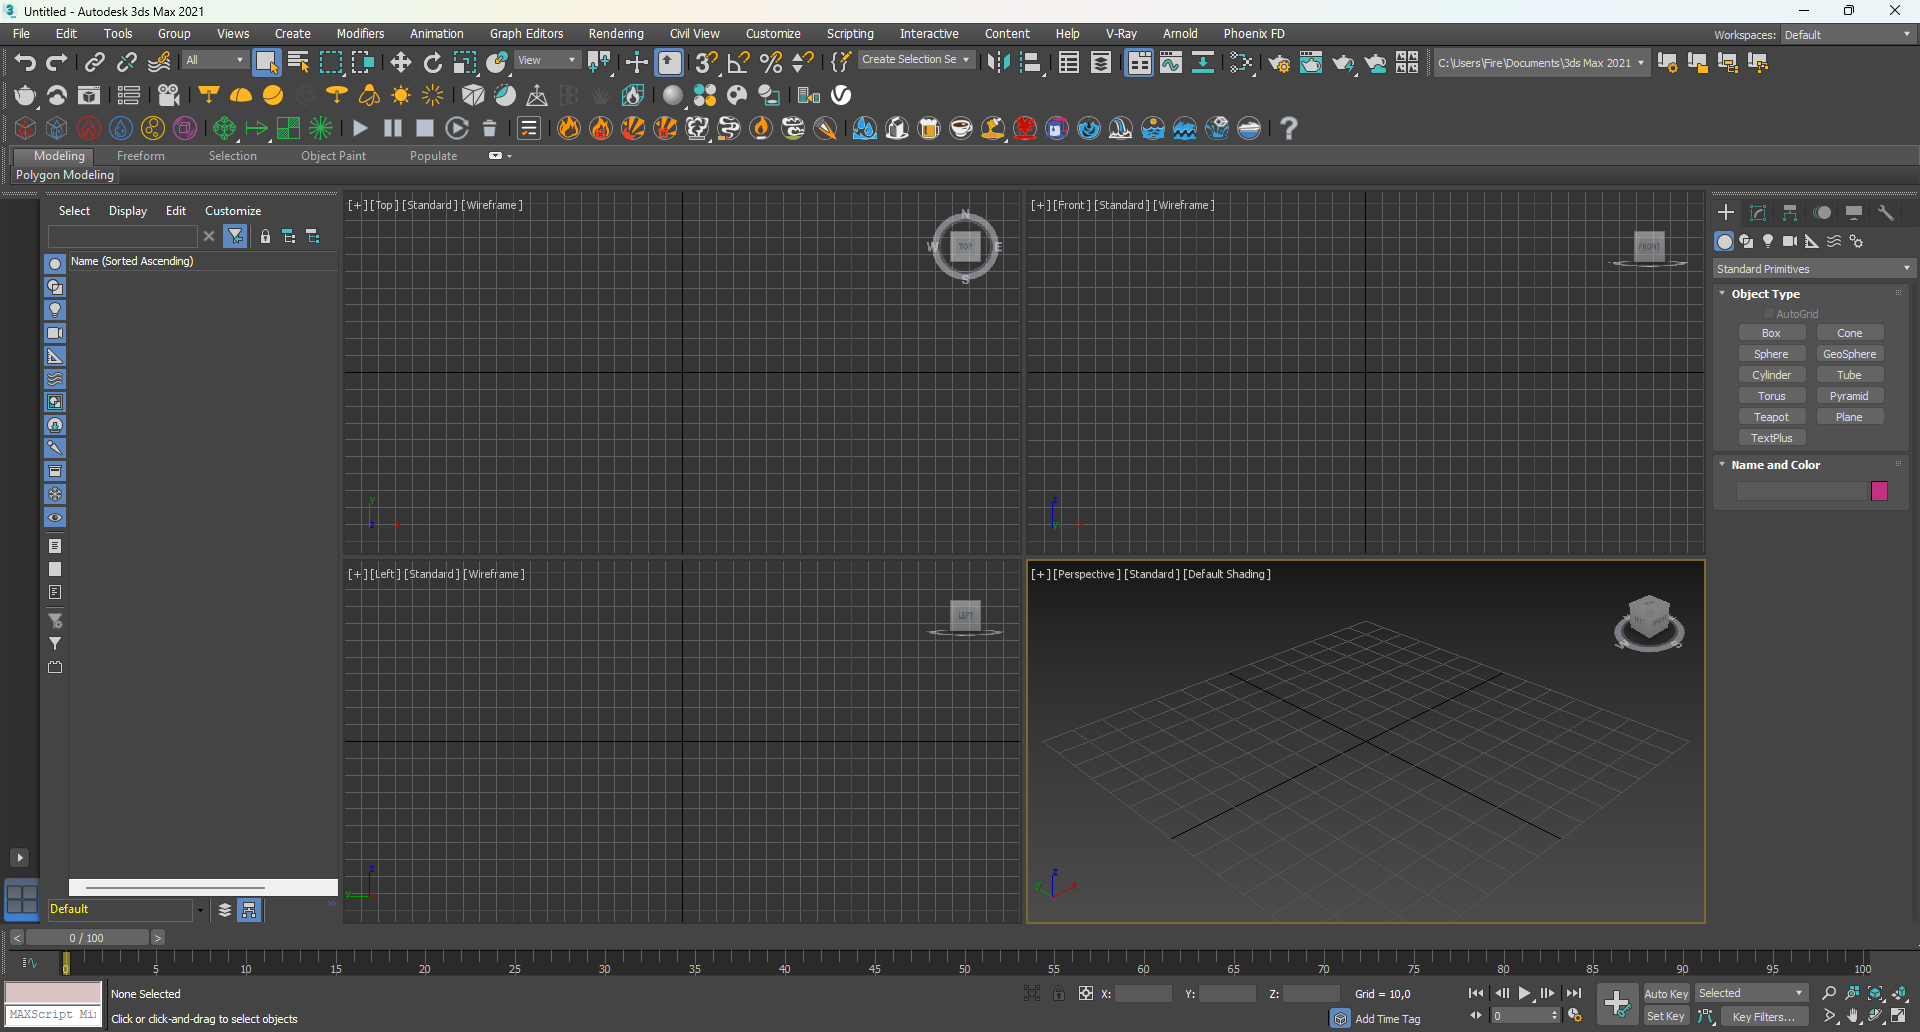The image size is (1920, 1032).
Task: Click the Undo arrow icon
Action: [24, 63]
